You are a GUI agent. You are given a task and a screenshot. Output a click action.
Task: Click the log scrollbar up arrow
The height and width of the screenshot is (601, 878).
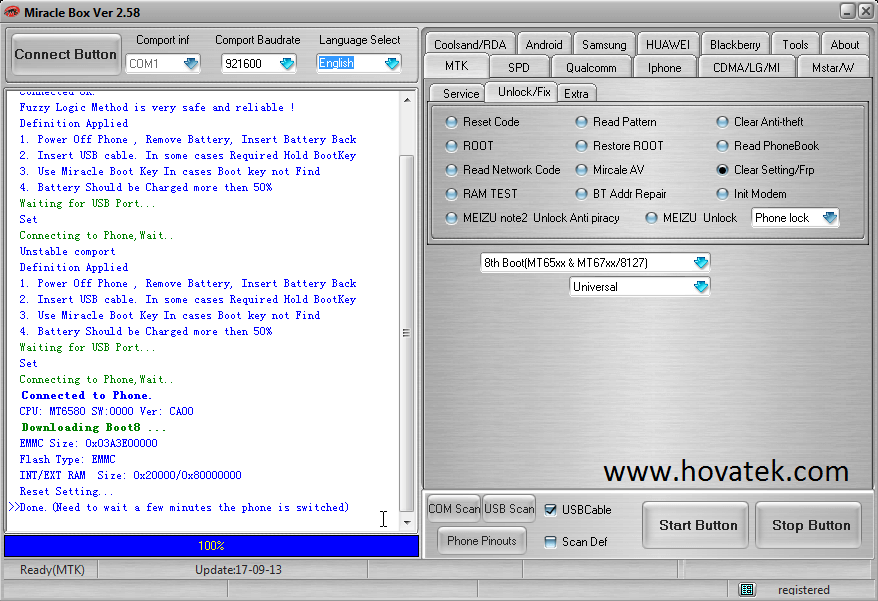point(407,100)
